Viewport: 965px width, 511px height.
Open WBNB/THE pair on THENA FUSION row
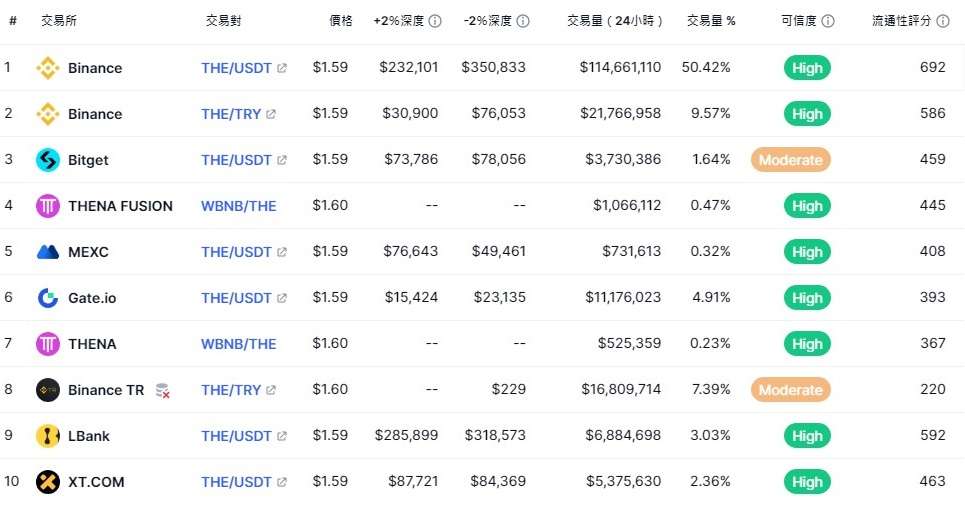(x=239, y=206)
